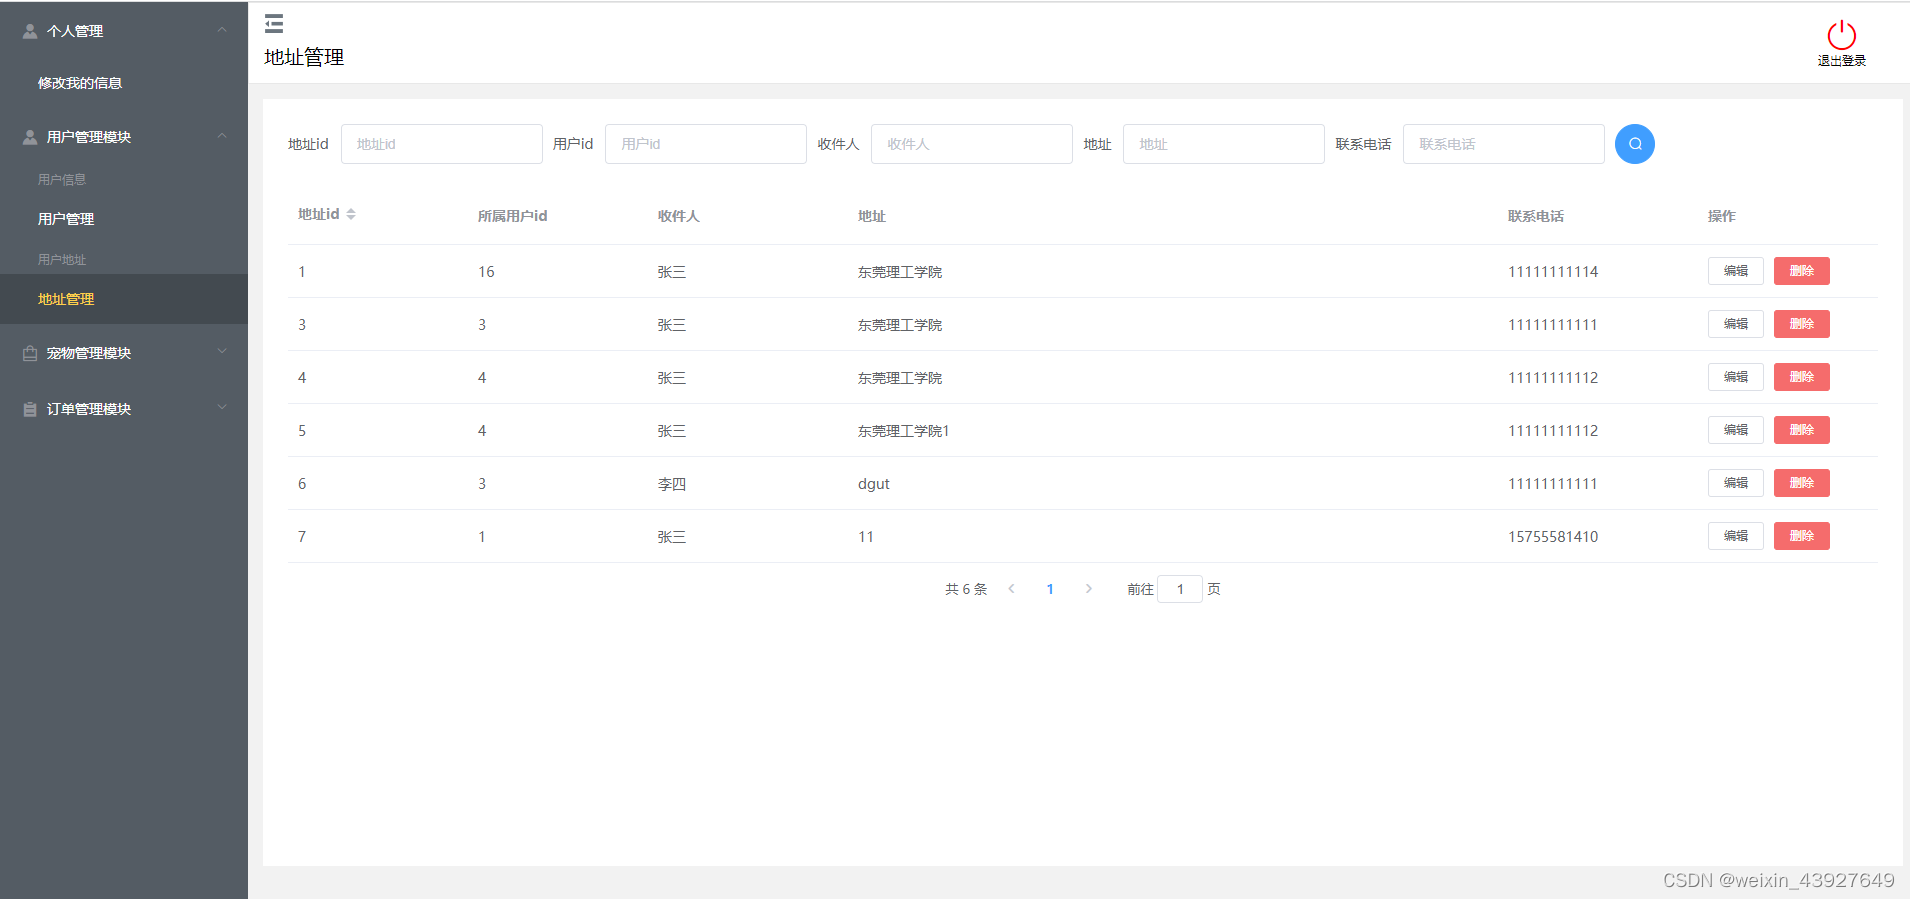1910x899 pixels.
Task: Open 用户信息 sidebar group label
Action: (62, 180)
